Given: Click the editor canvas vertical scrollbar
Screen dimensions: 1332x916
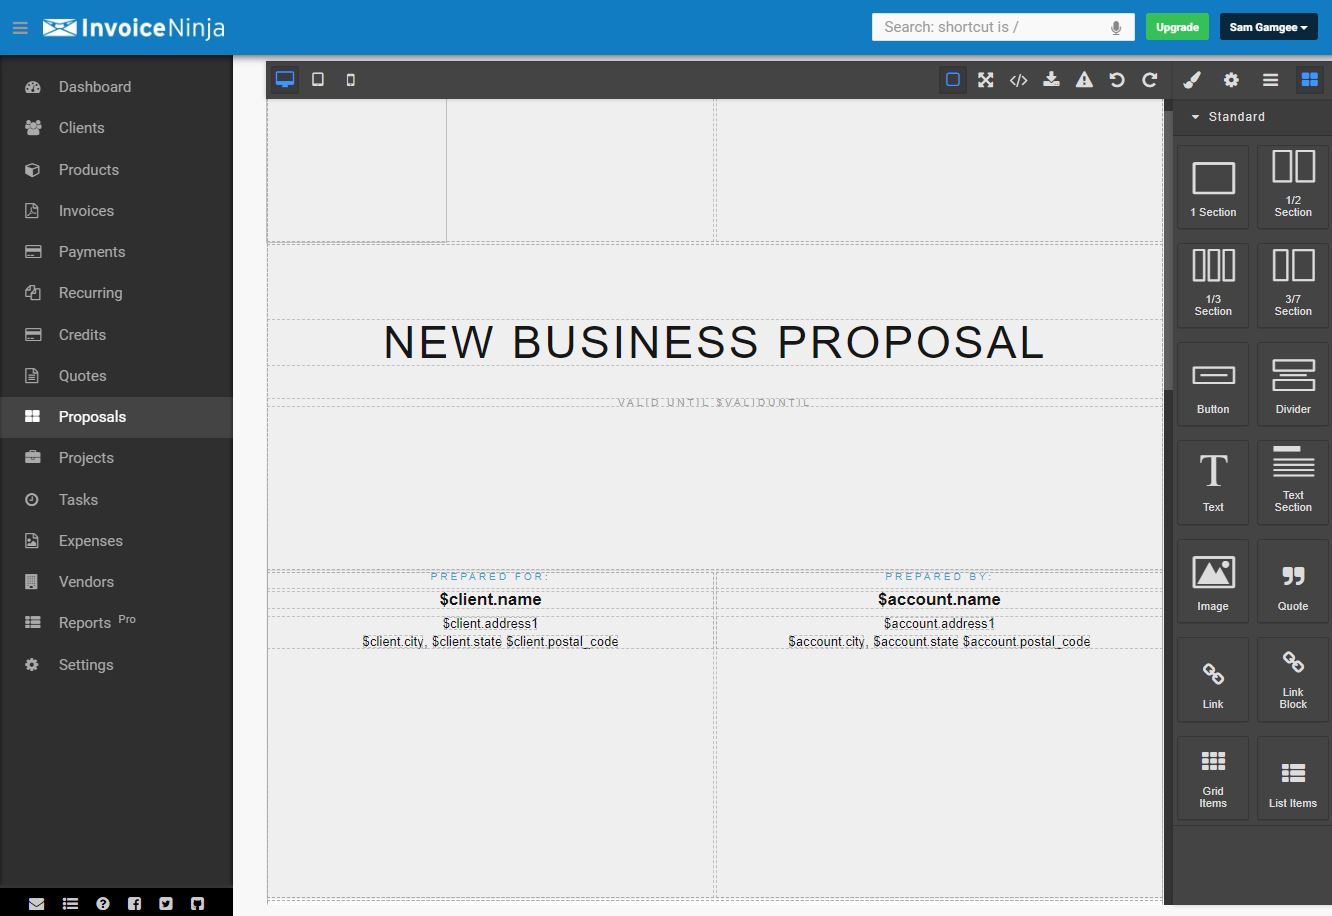Looking at the screenshot, I should tap(1167, 250).
